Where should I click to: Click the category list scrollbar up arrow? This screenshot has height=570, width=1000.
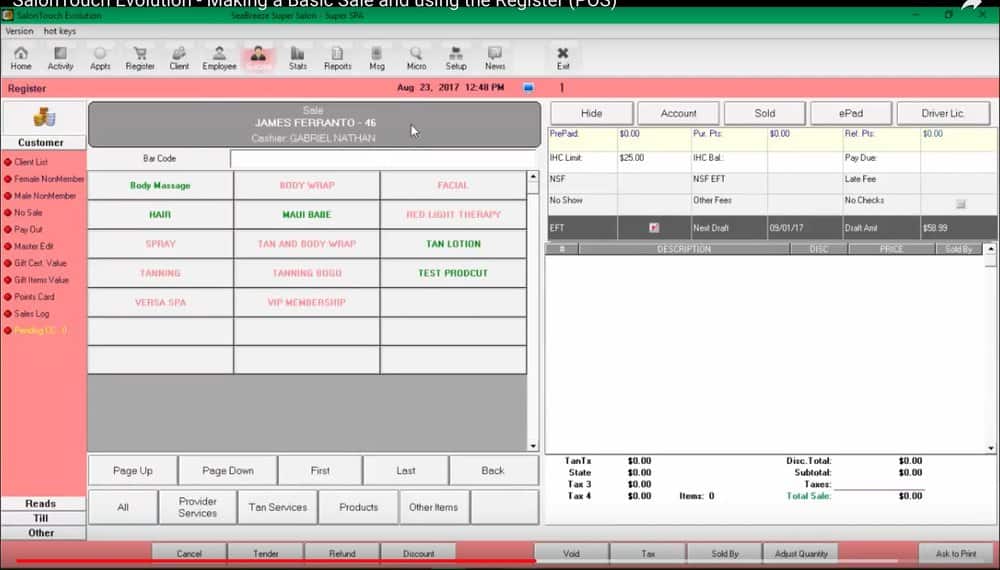click(533, 177)
